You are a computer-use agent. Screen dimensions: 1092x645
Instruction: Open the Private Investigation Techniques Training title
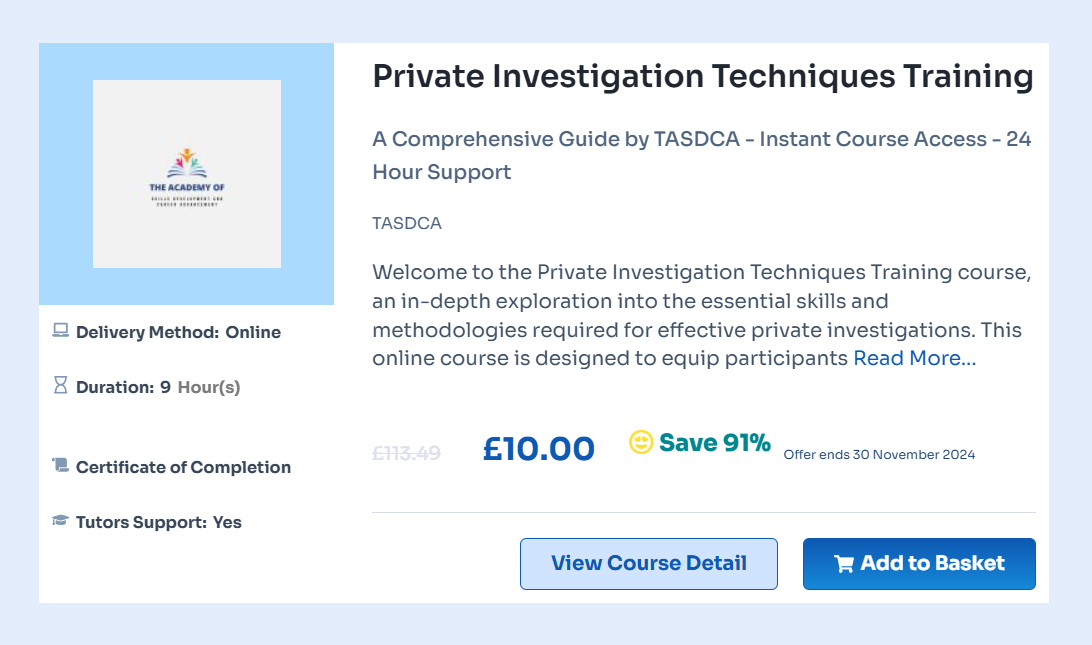click(x=703, y=77)
